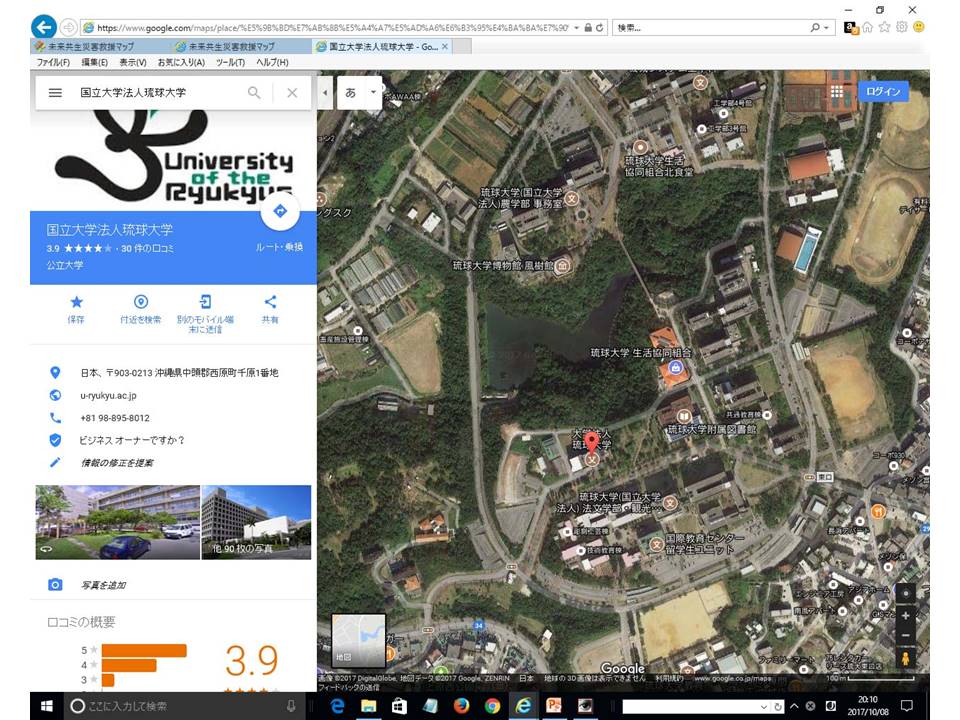Expand the taskbar address toolbar dropdown
Image resolution: width=960 pixels, height=720 pixels.
[763, 707]
